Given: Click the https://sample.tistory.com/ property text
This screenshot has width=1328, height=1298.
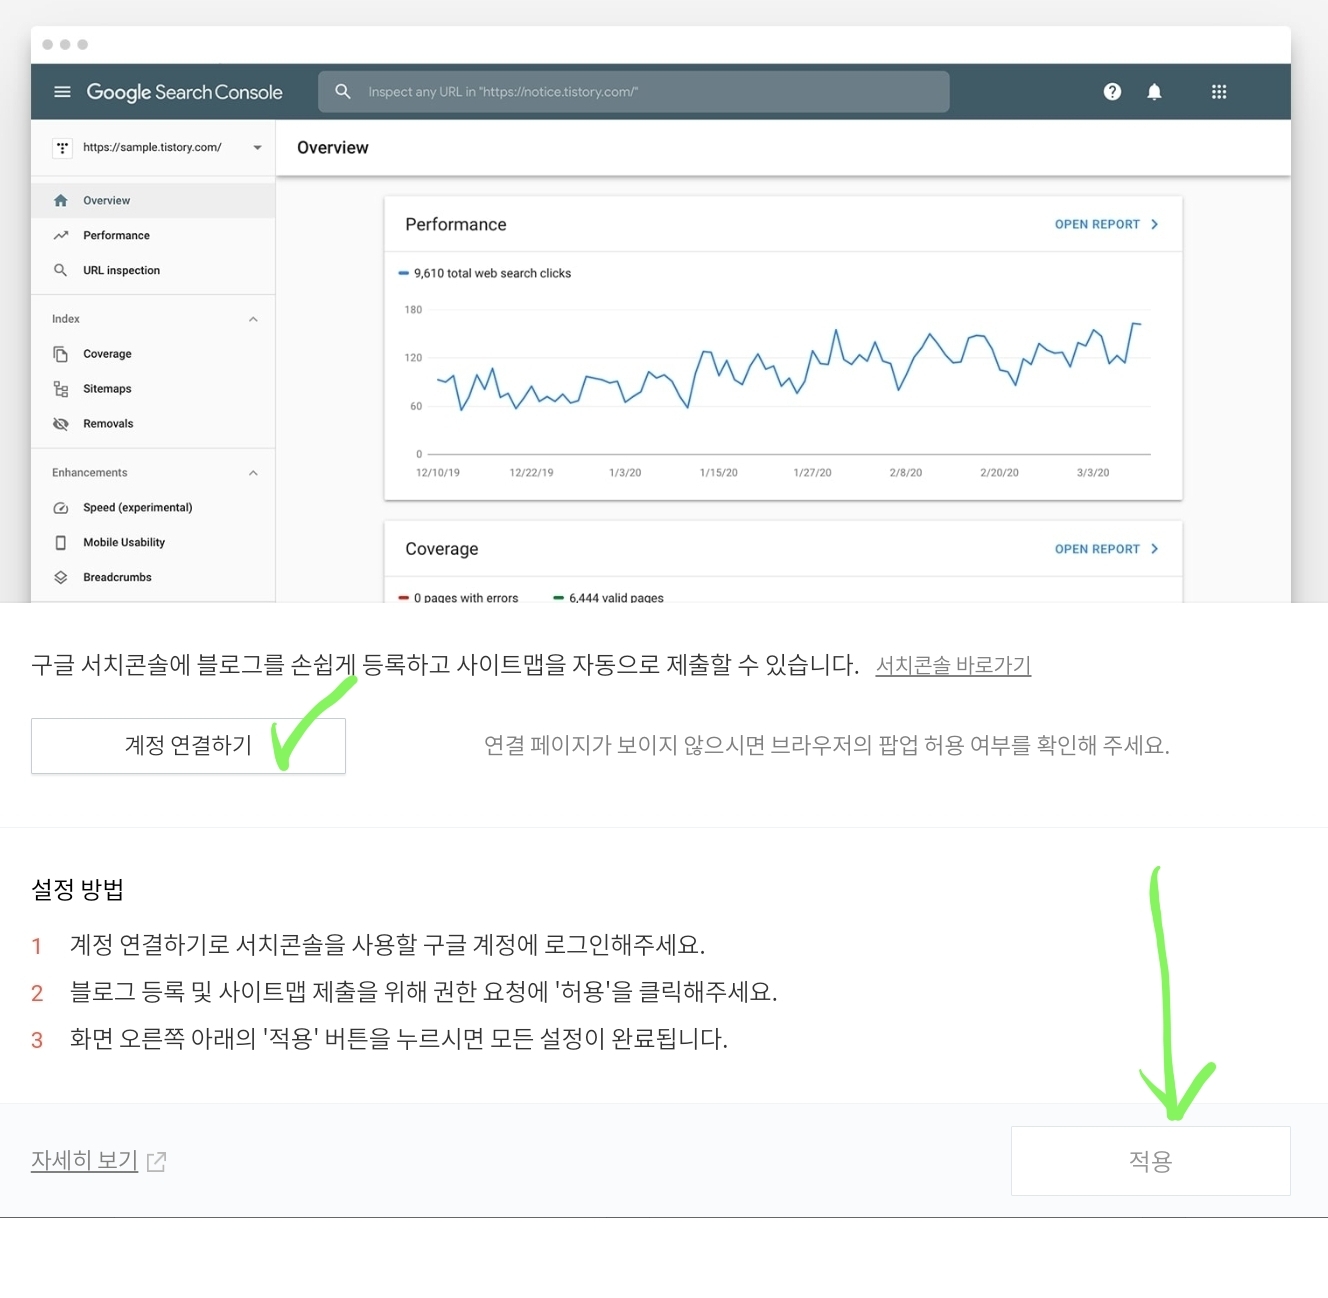Looking at the screenshot, I should [152, 148].
